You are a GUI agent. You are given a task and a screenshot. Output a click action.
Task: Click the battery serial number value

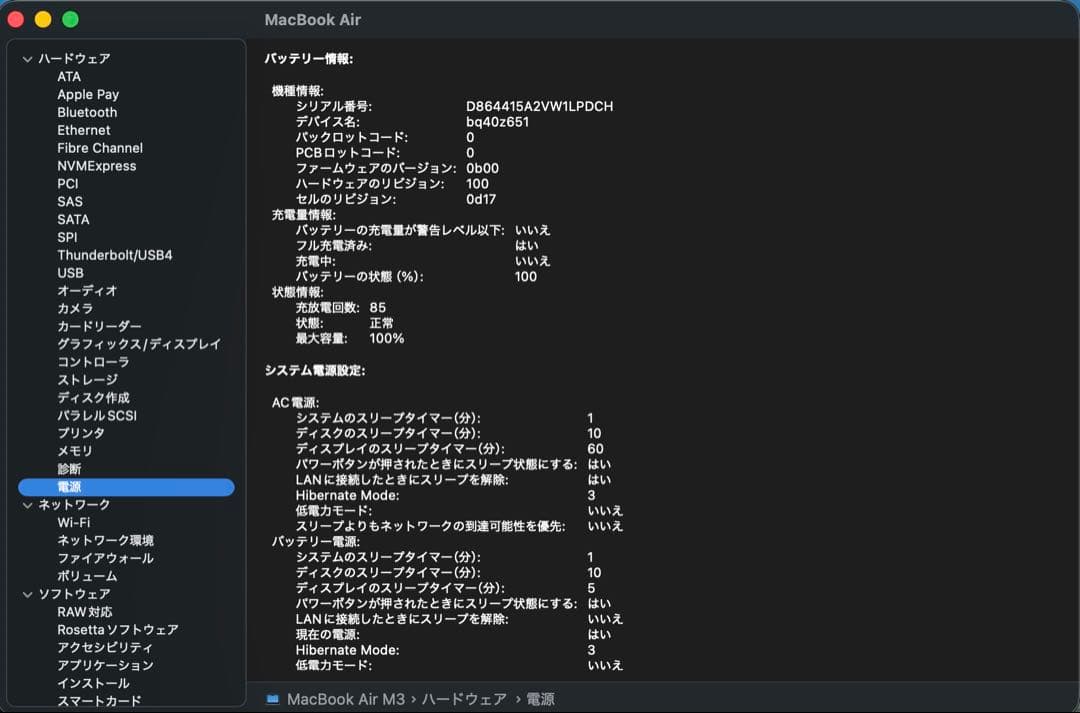[539, 106]
